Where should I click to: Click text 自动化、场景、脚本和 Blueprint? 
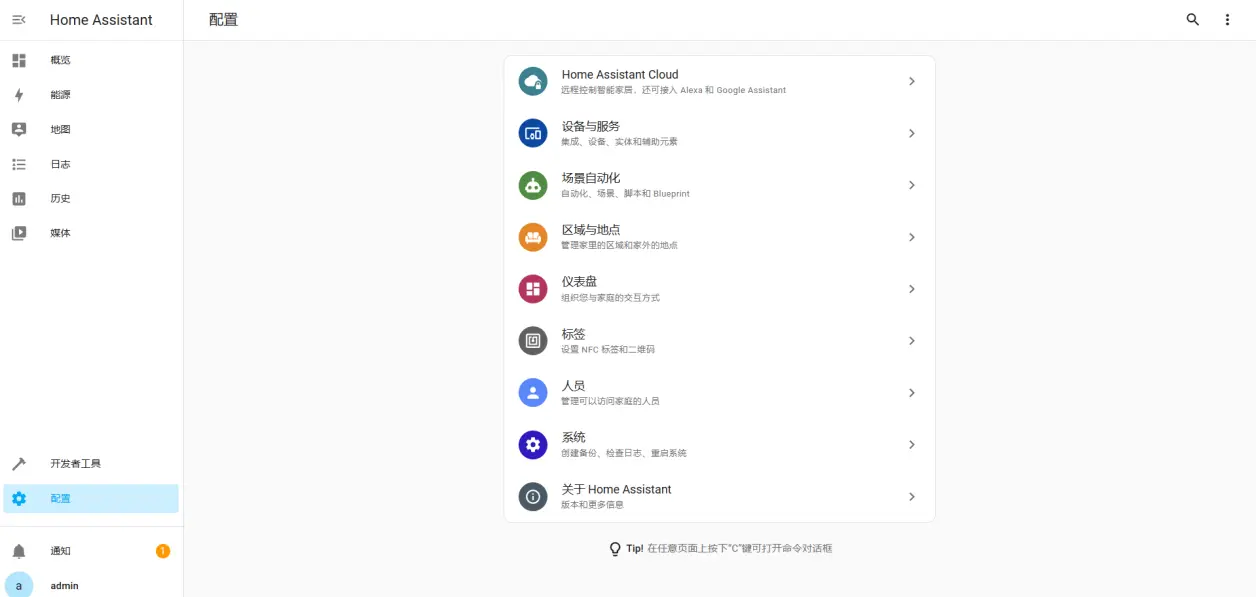[626, 194]
